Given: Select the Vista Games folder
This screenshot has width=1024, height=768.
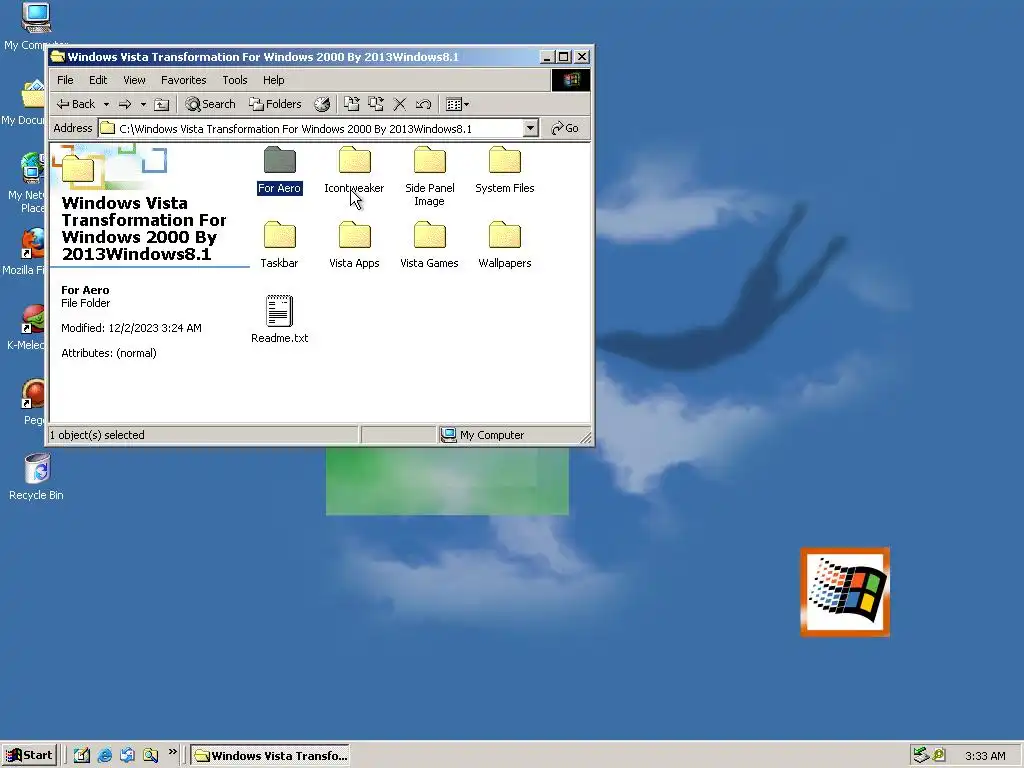Looking at the screenshot, I should (x=429, y=245).
